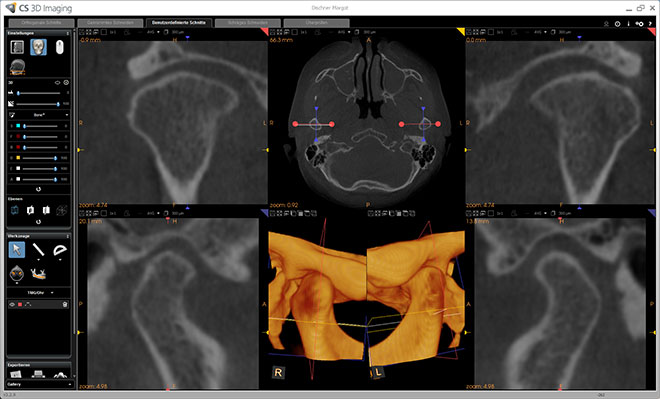Viewport: 660px width, 399px height.
Task: Open the airway head tool icon
Action: click(x=17, y=274)
